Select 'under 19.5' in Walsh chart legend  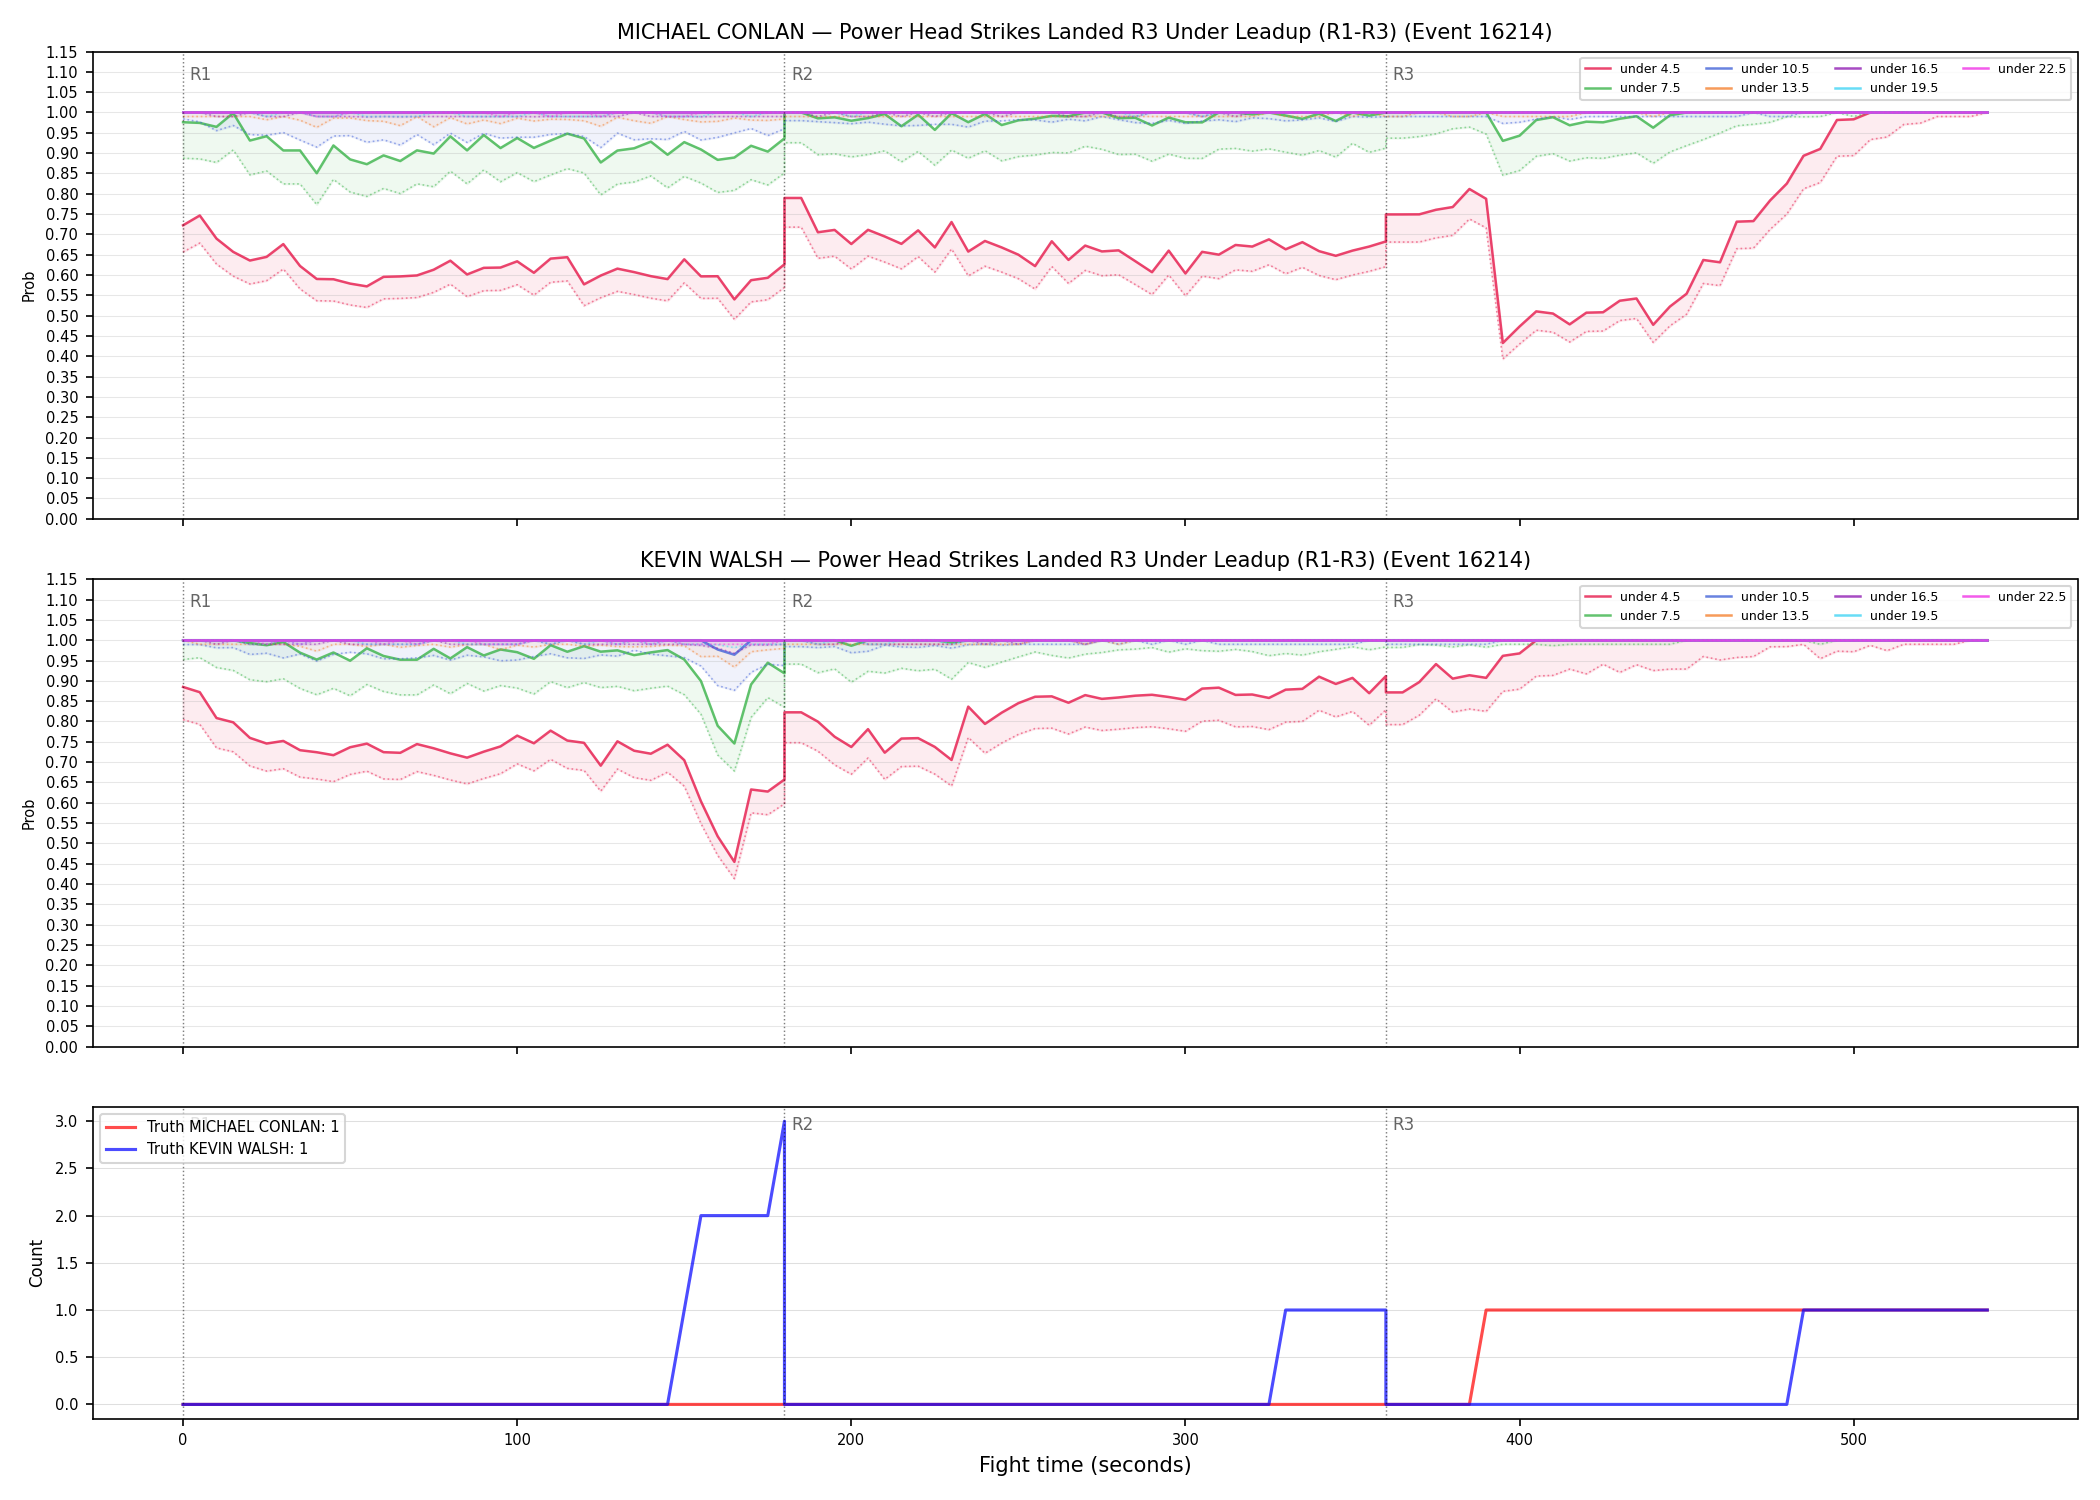pyautogui.click(x=1886, y=616)
